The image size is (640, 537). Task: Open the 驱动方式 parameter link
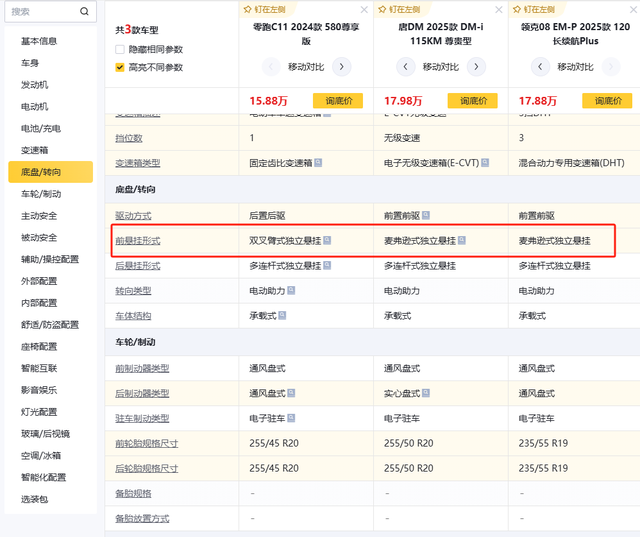133,216
